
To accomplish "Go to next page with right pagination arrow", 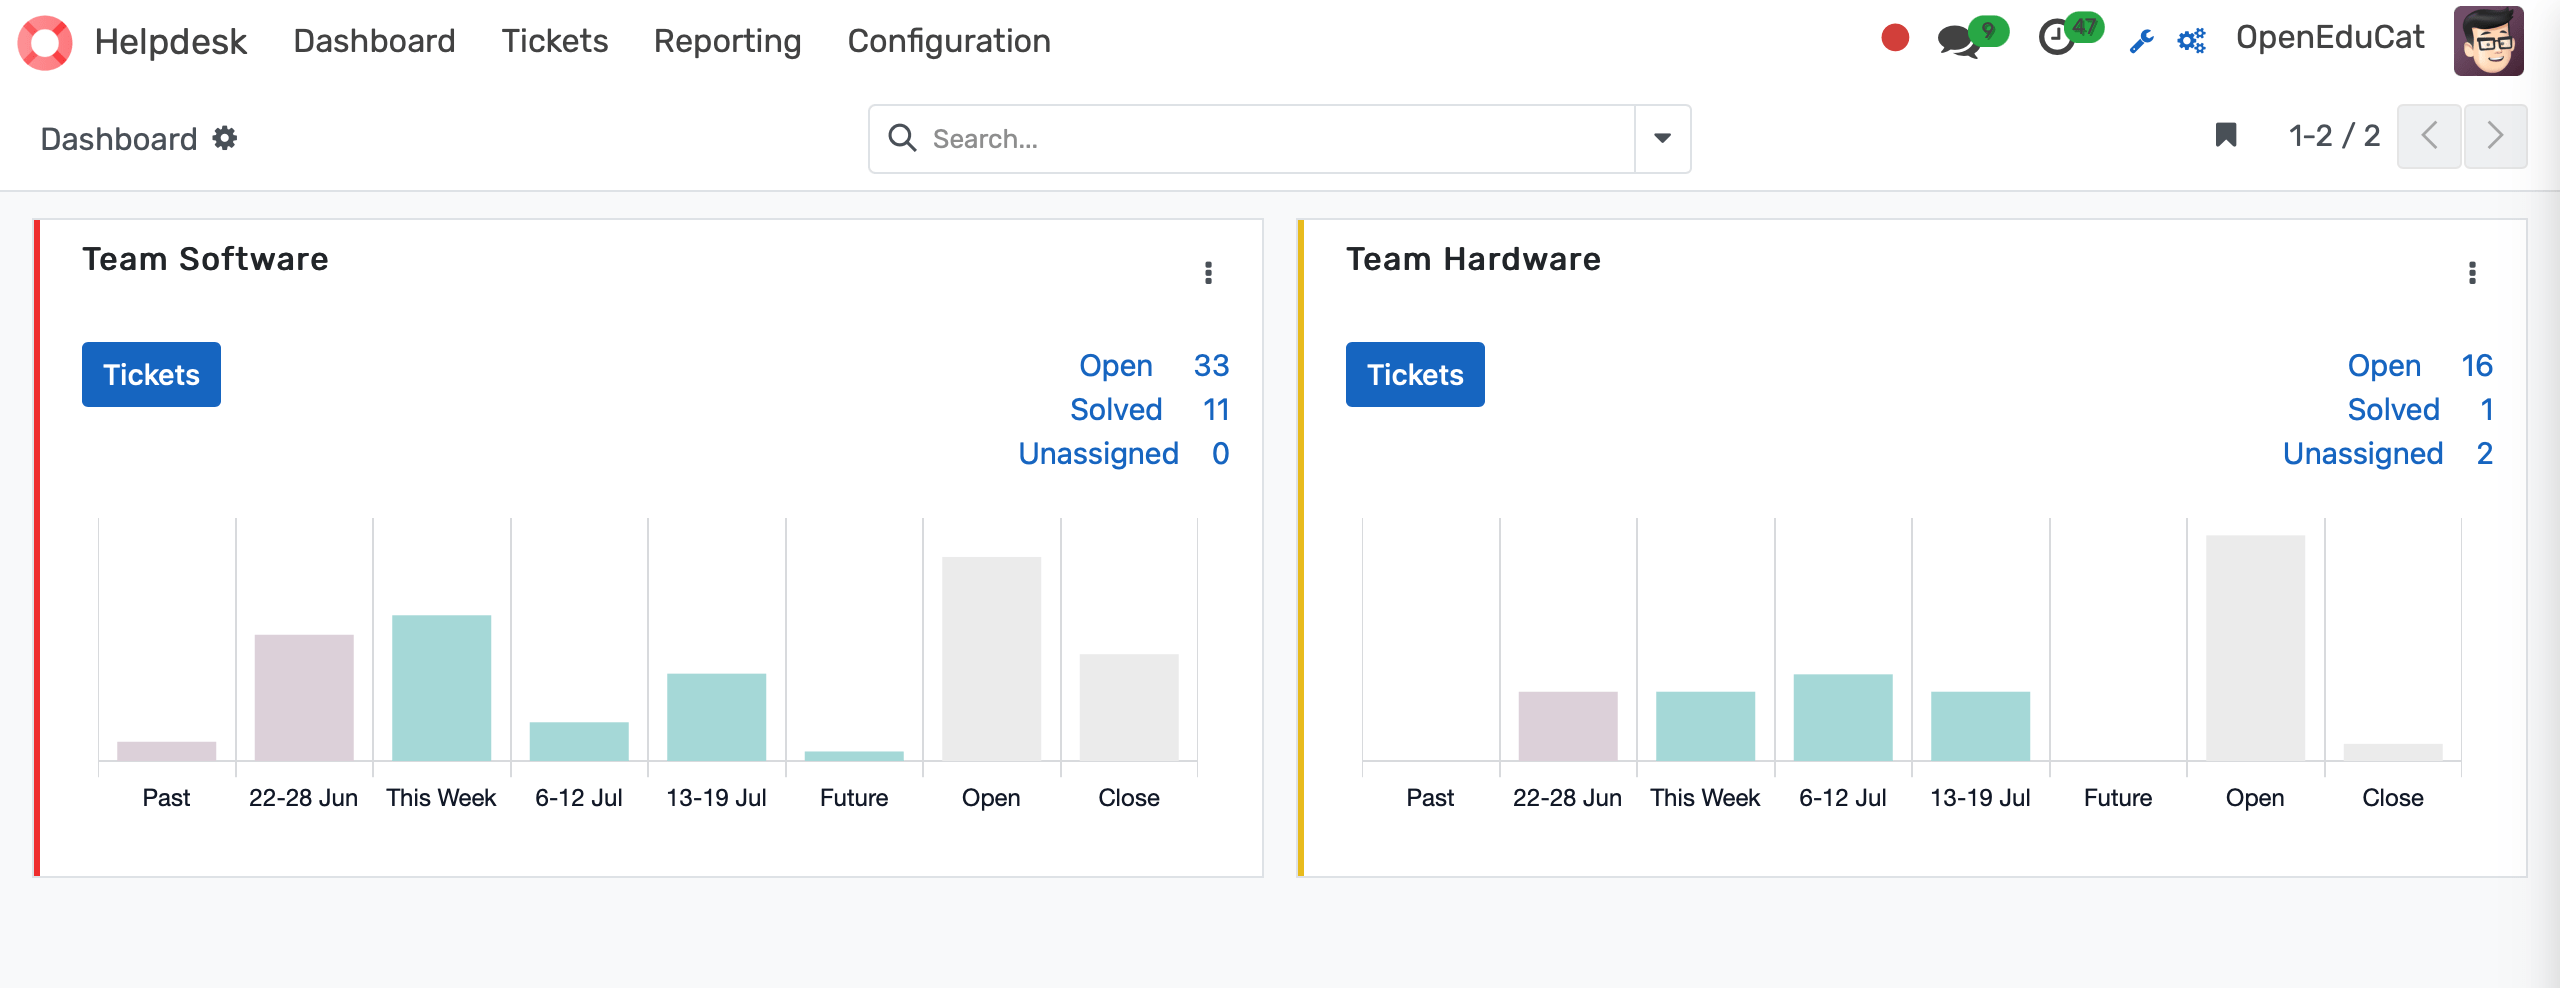I will (x=2496, y=136).
